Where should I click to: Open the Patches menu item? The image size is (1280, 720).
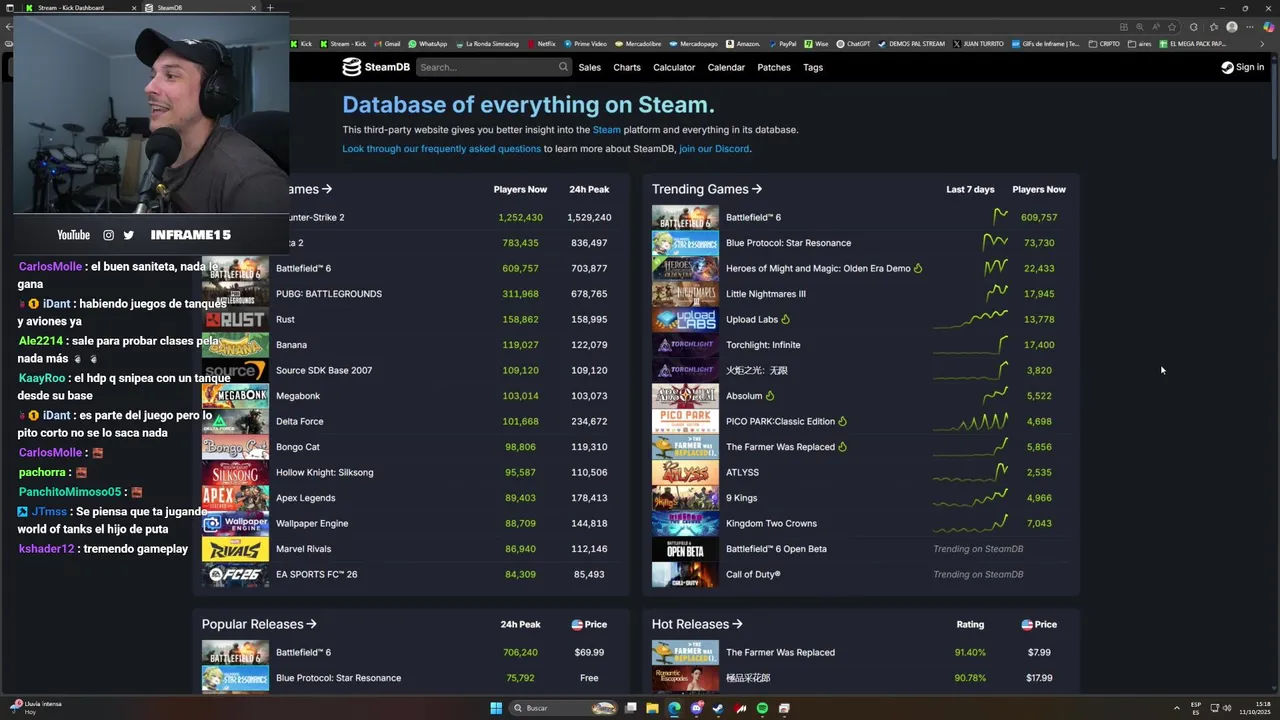[774, 67]
